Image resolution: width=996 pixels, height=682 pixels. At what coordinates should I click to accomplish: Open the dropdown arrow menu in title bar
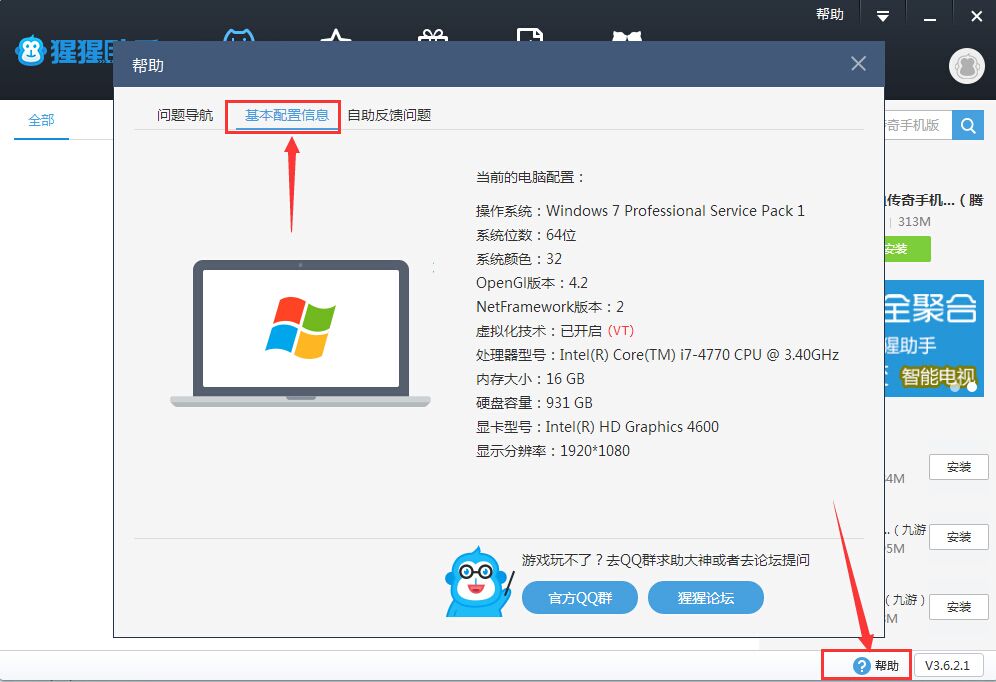point(883,16)
